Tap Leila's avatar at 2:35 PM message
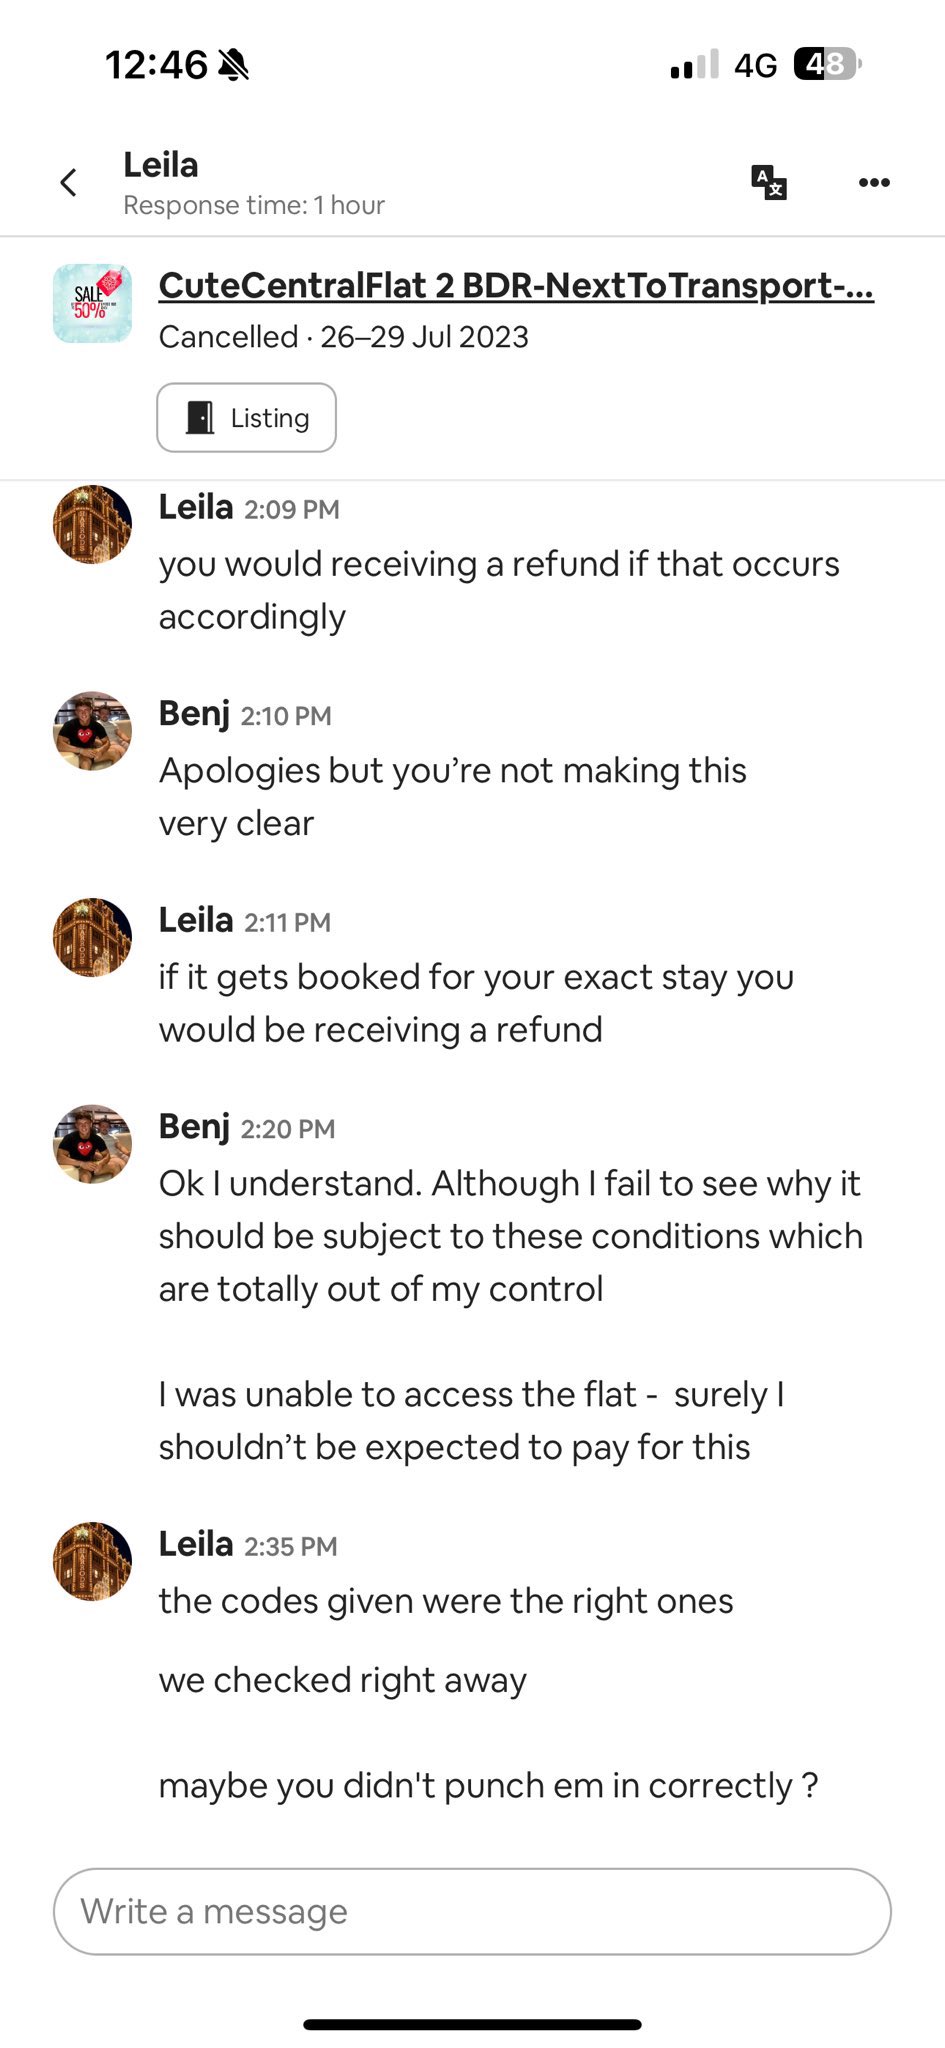The width and height of the screenshot is (945, 2048). (92, 1561)
